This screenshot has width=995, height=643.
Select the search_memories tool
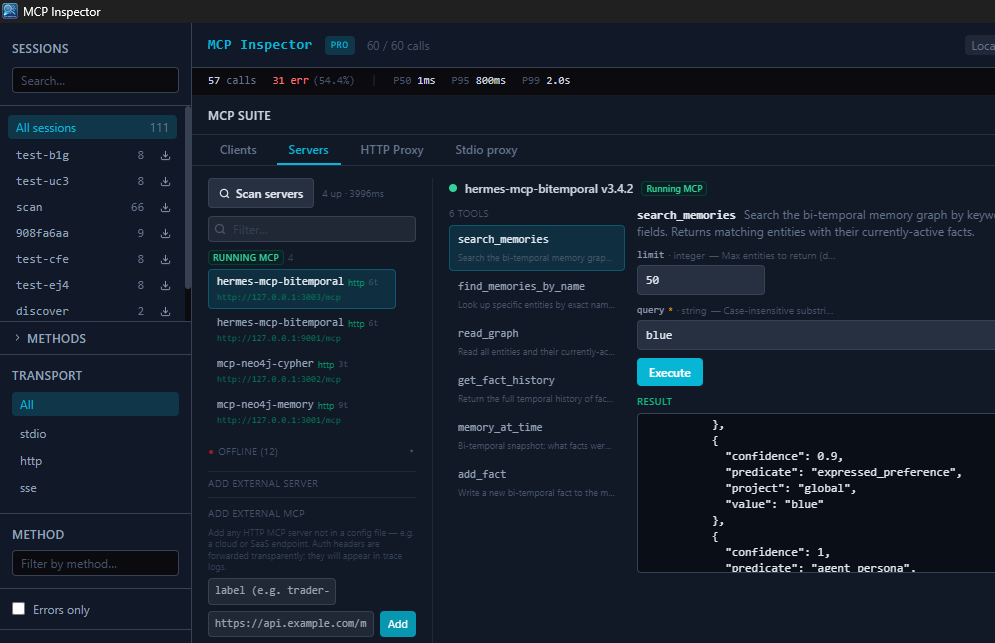(x=537, y=248)
